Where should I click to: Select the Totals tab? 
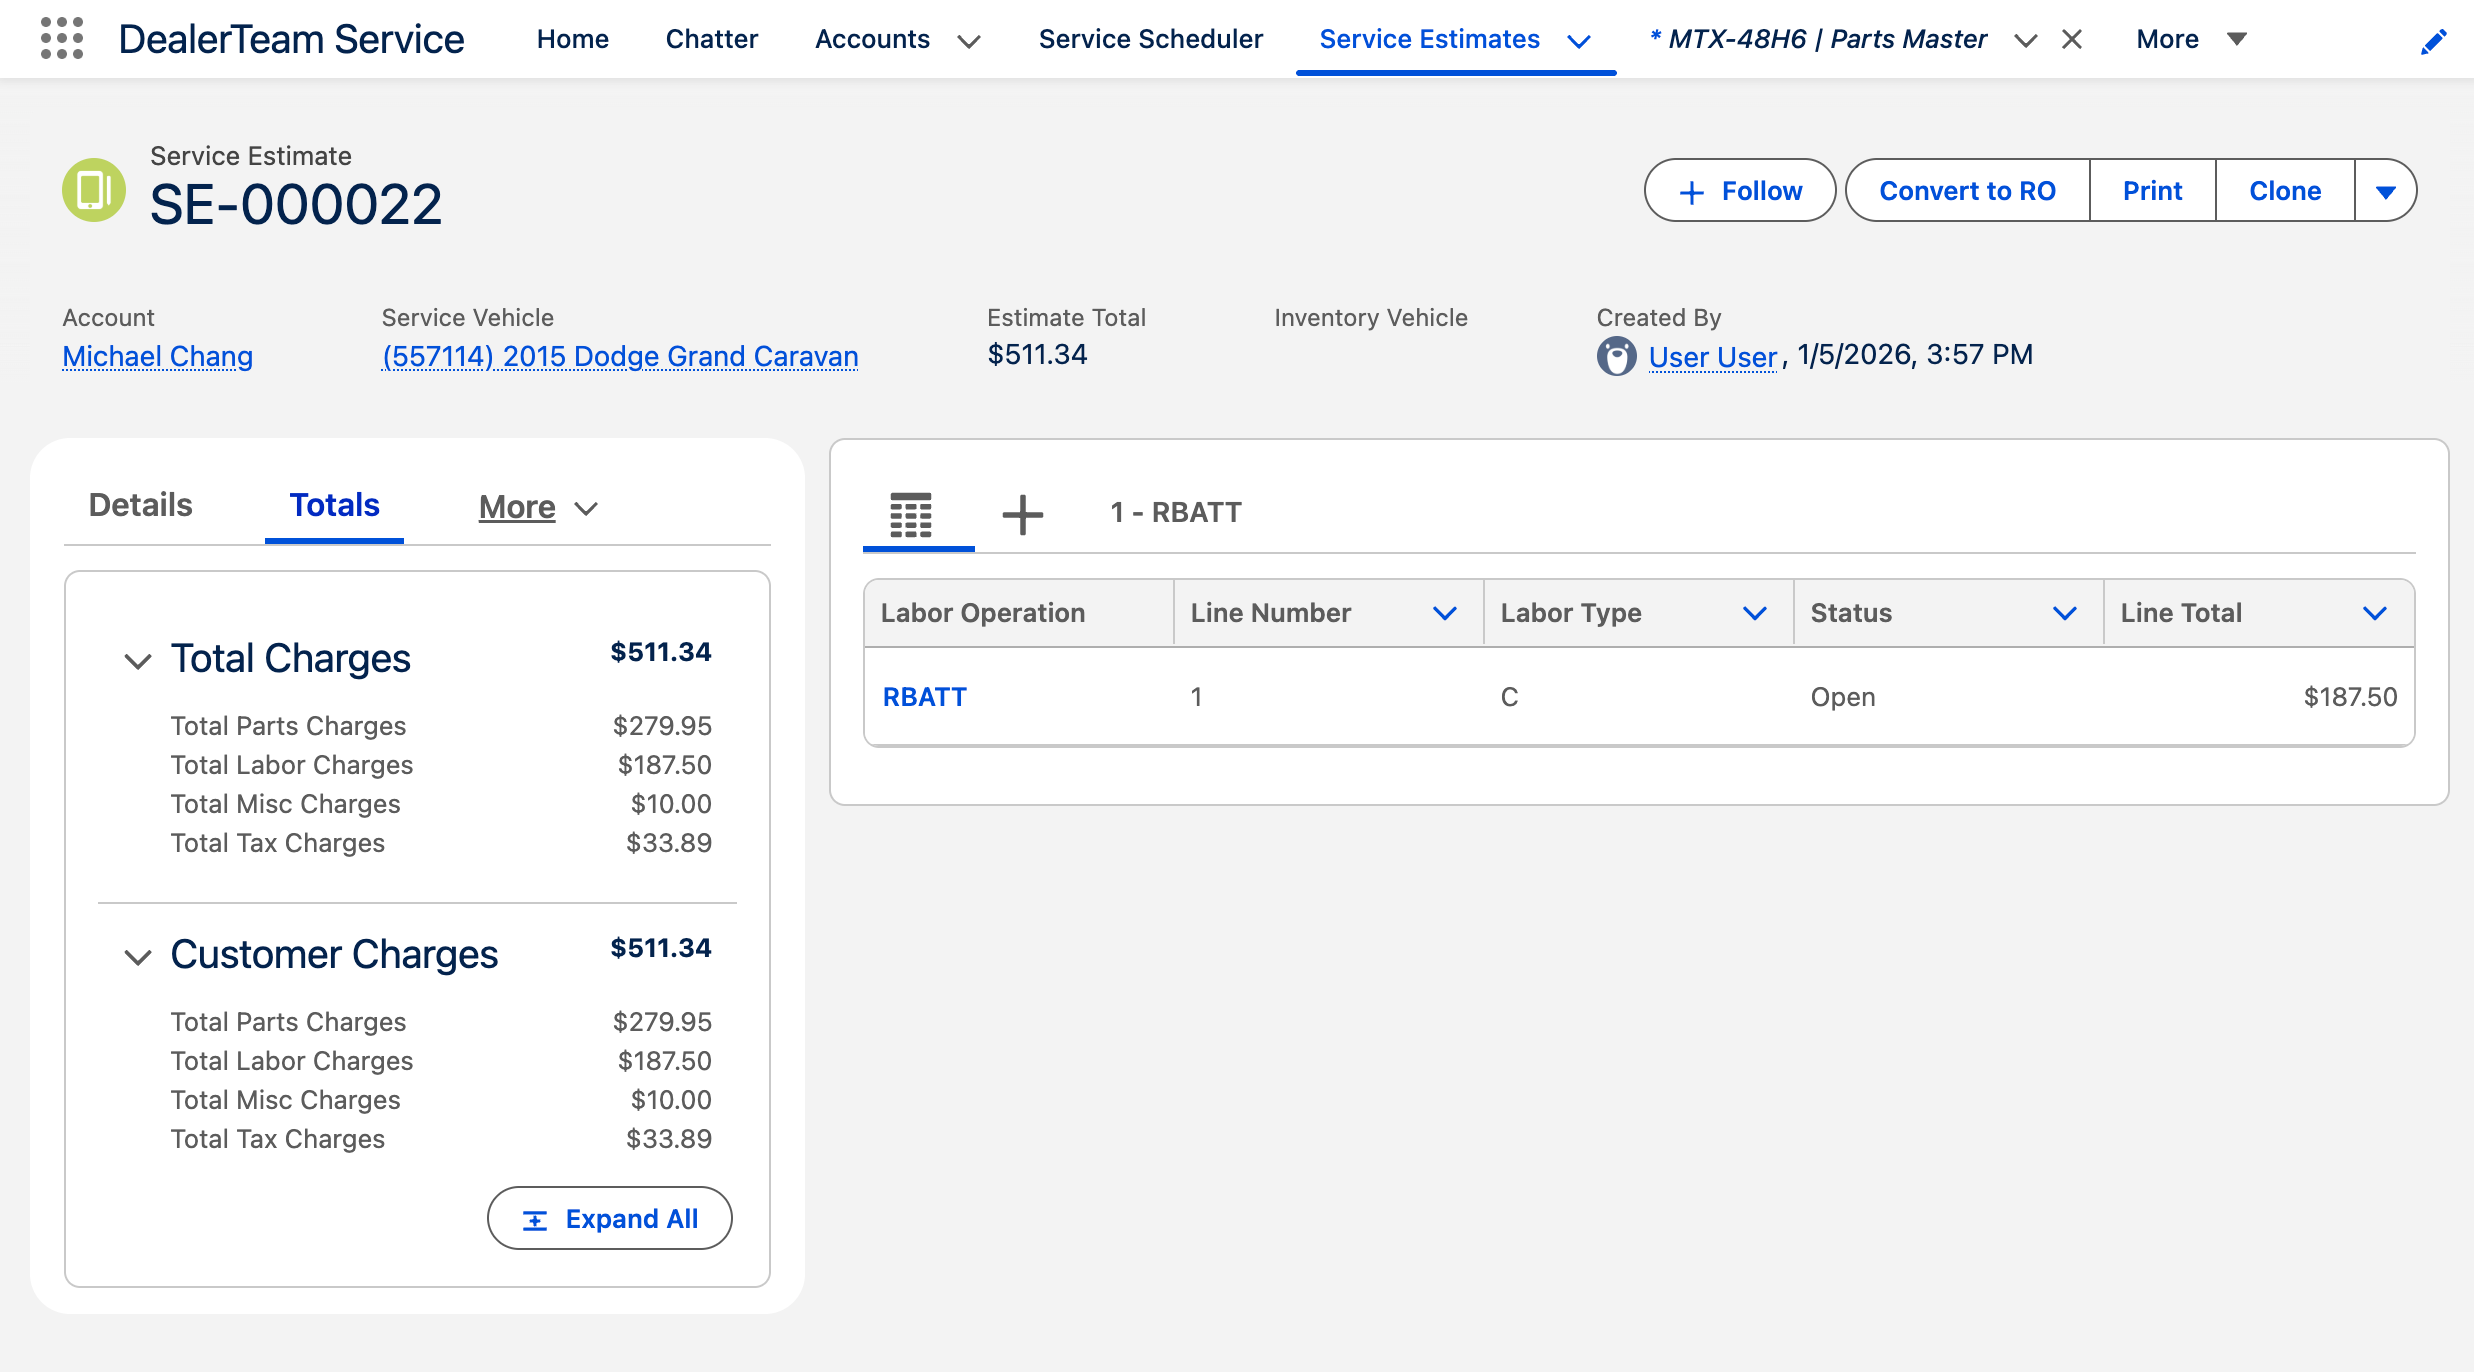(334, 505)
